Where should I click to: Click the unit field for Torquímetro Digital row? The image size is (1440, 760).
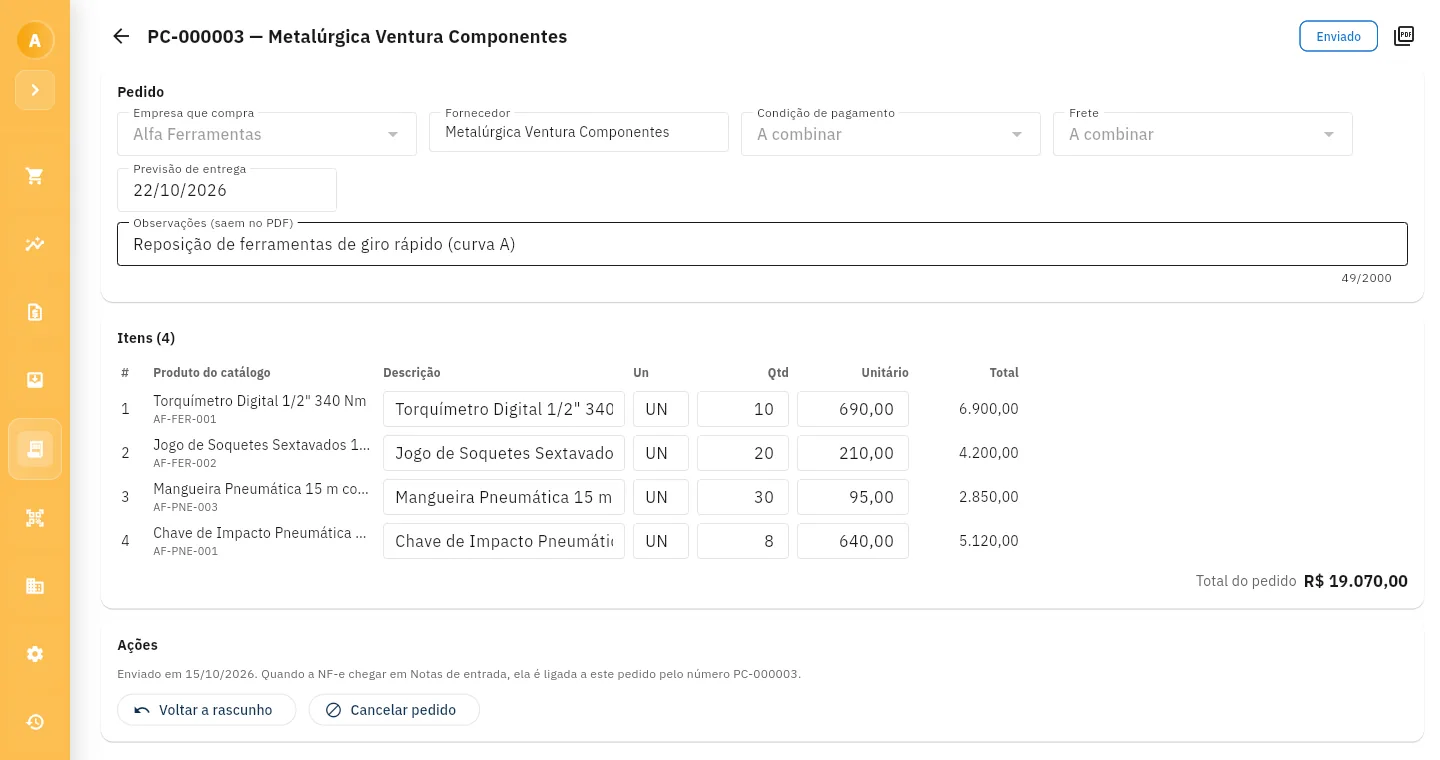tap(661, 409)
